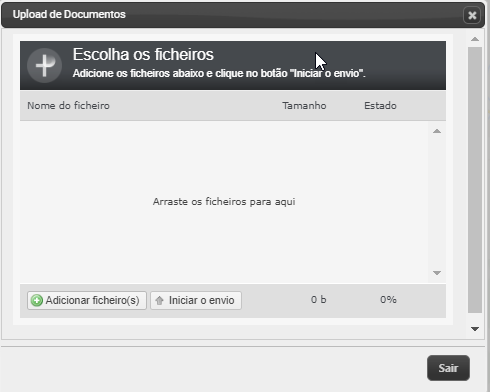Click the dialog's outer scroll down arrow

pyautogui.click(x=475, y=329)
